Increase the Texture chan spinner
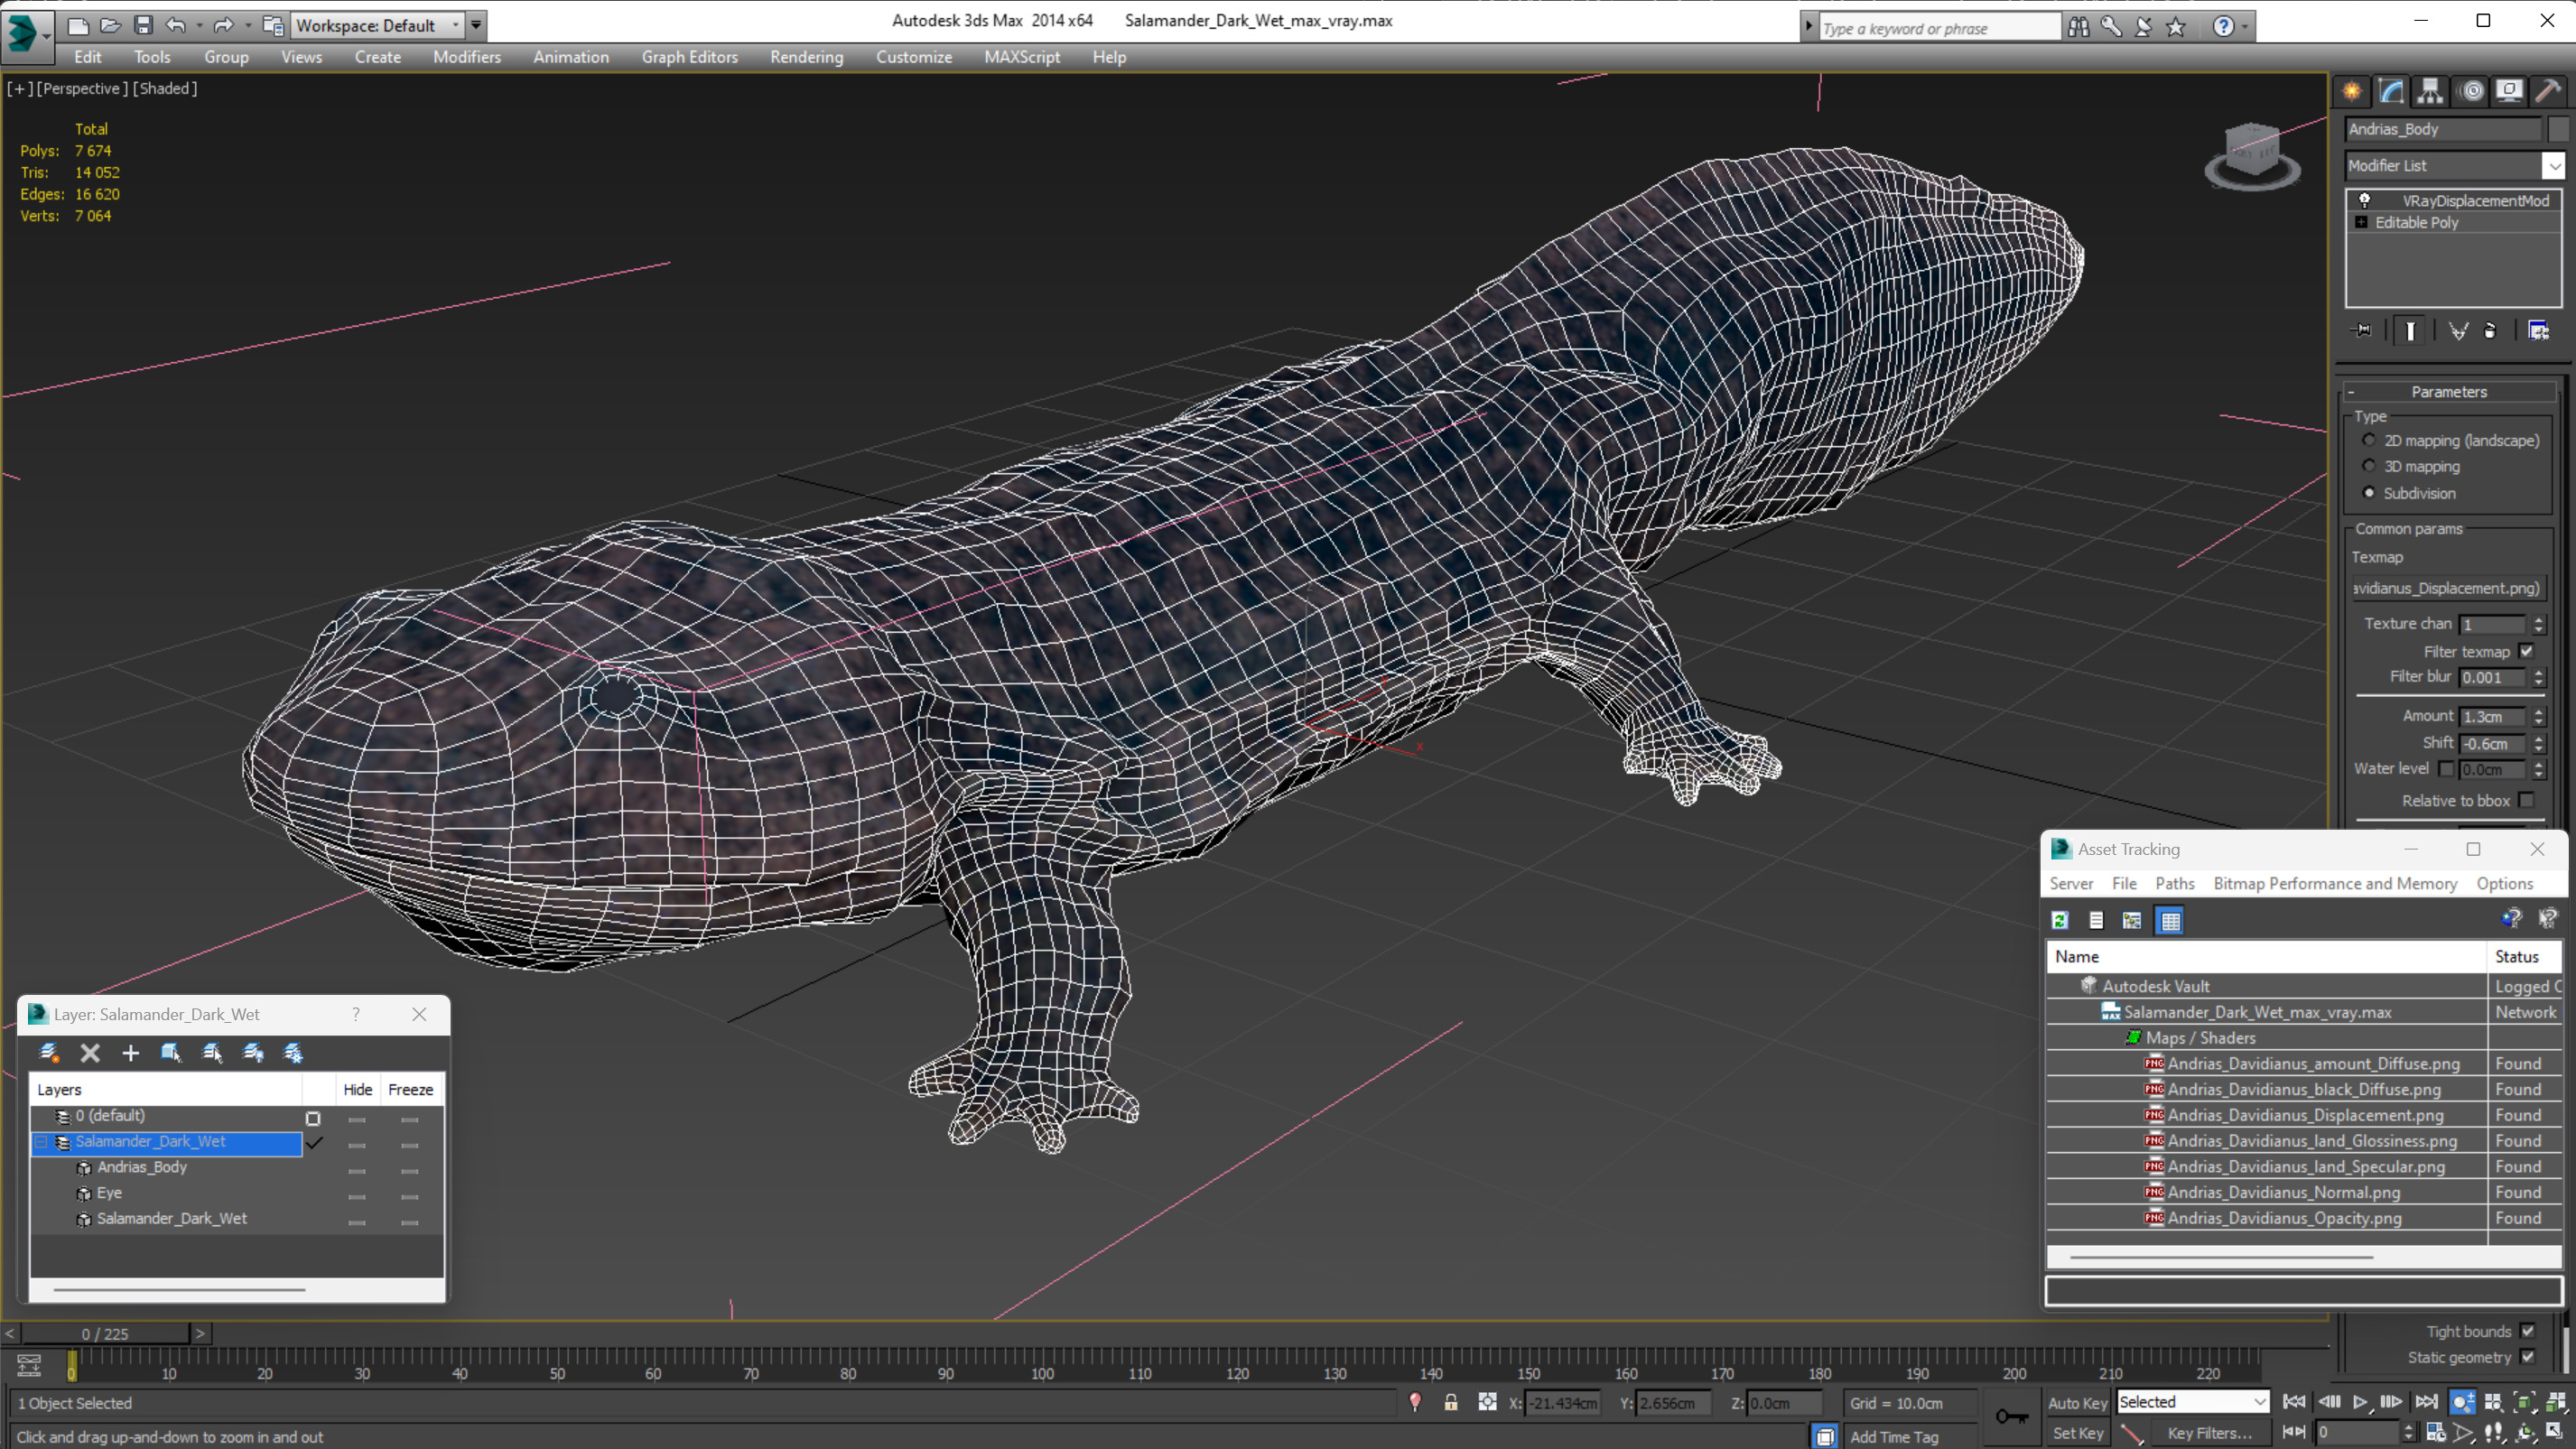 click(x=2538, y=618)
